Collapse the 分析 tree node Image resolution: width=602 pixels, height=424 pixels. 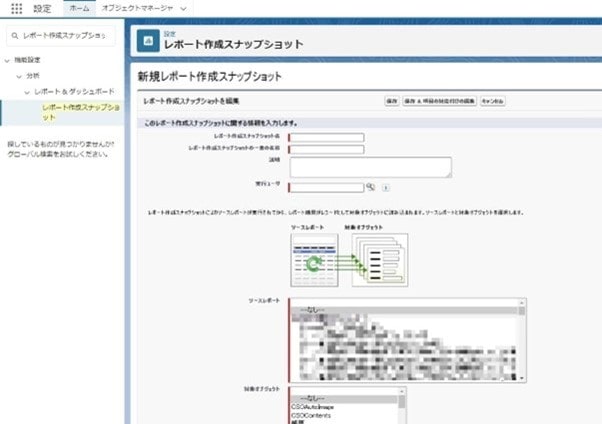[17, 76]
